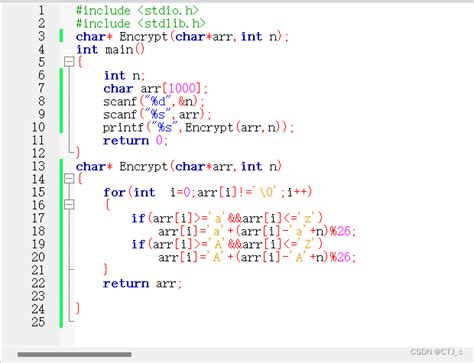Click the scanf "%s" line
The height and width of the screenshot is (363, 474).
click(157, 114)
